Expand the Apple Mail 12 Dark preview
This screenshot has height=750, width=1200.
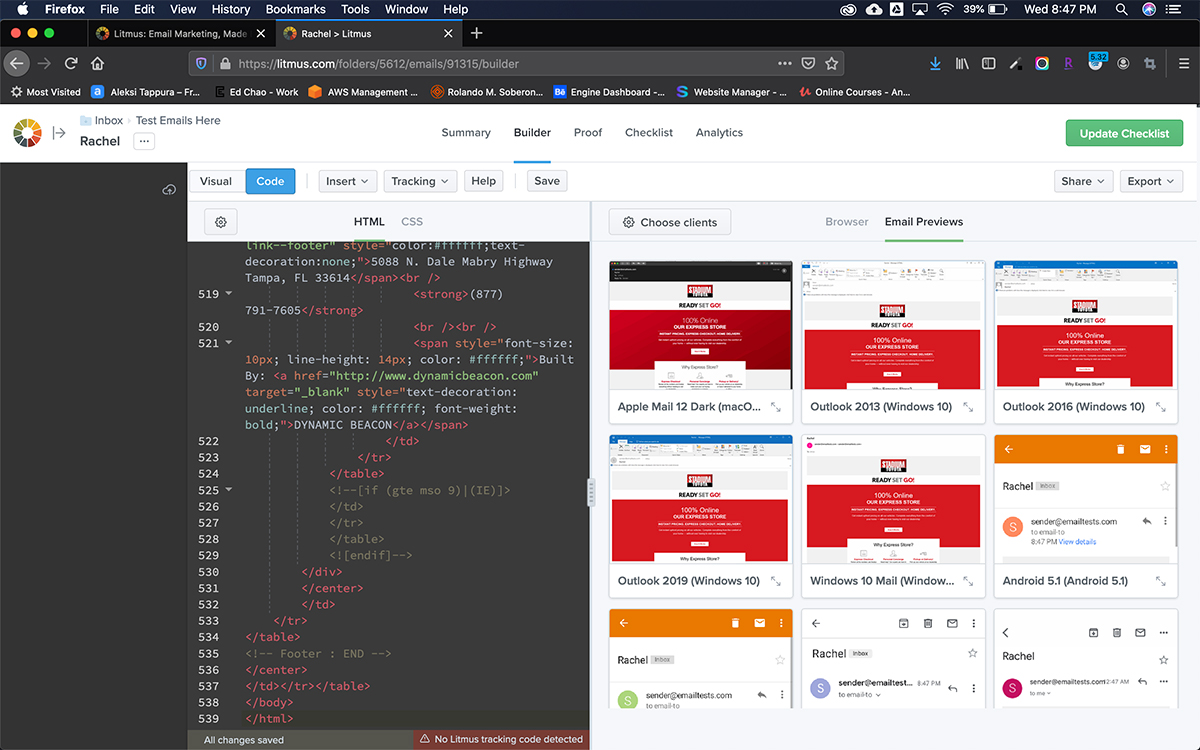(776, 407)
